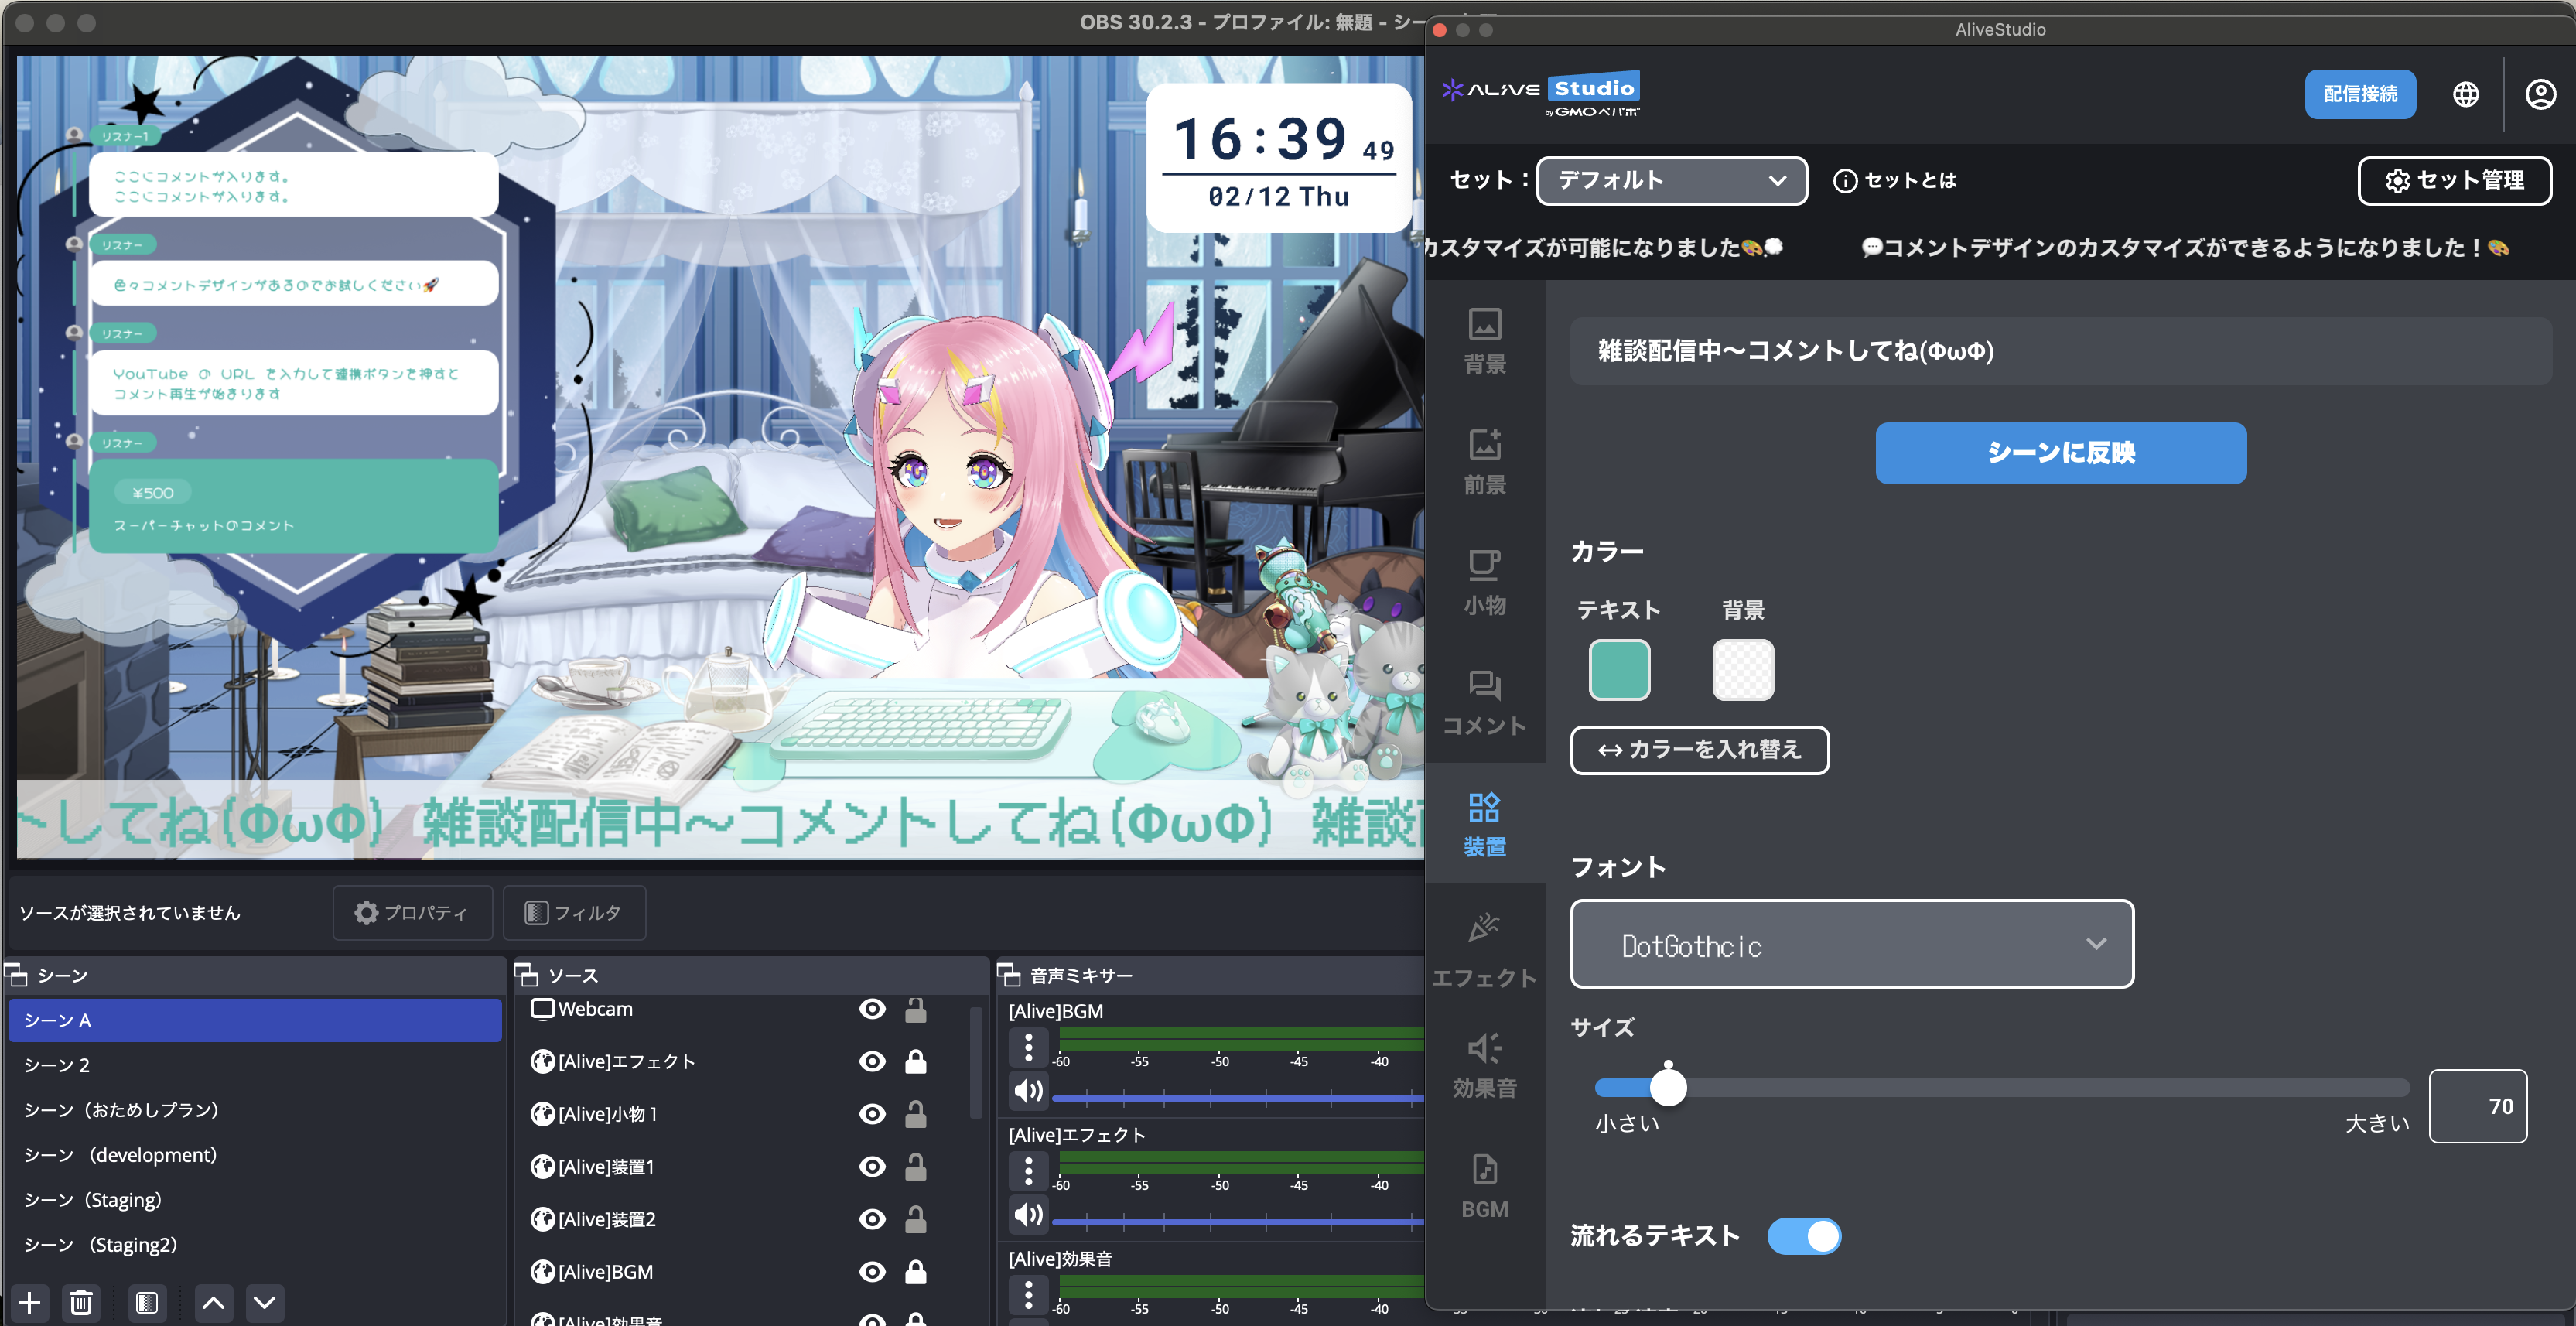Open the 背景 (background) sidebar section

1484,341
